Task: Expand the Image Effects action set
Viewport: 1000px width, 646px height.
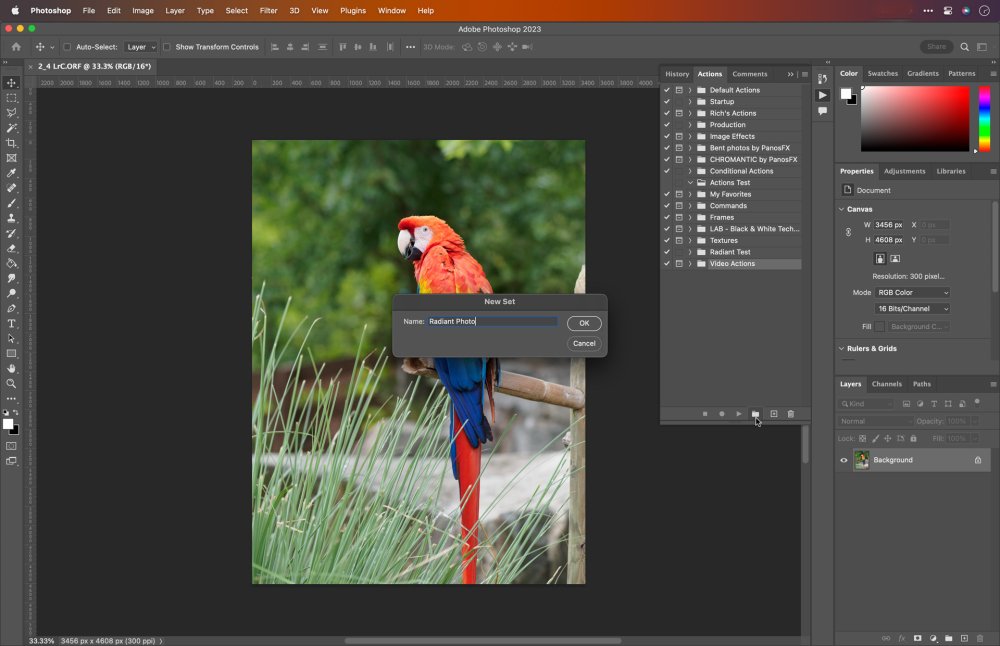Action: pyautogui.click(x=690, y=136)
